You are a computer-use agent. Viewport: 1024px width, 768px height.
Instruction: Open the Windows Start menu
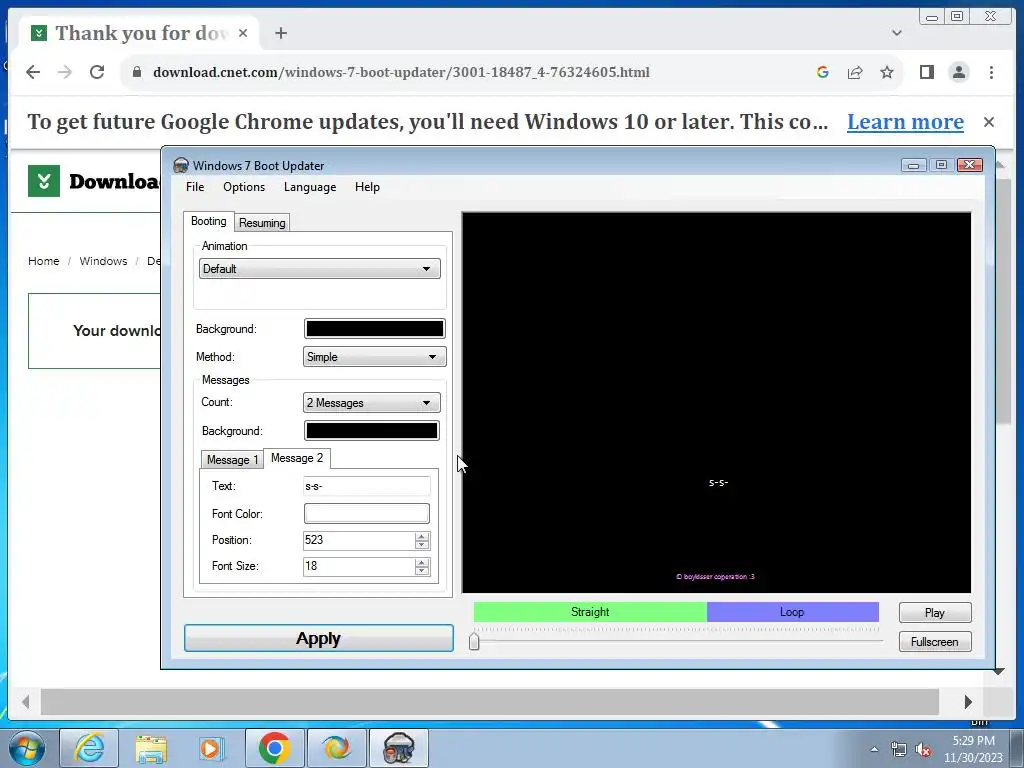pos(26,748)
